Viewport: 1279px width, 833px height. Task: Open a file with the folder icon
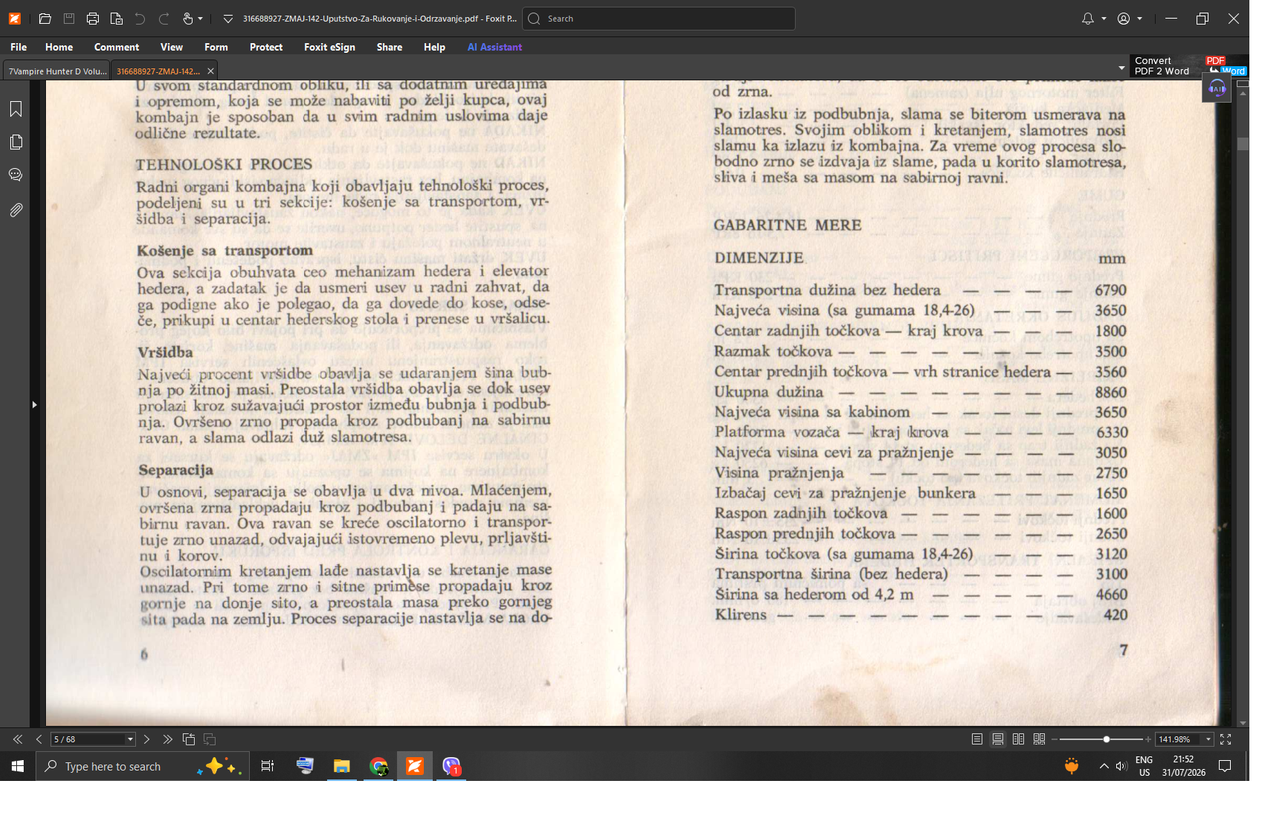[45, 18]
